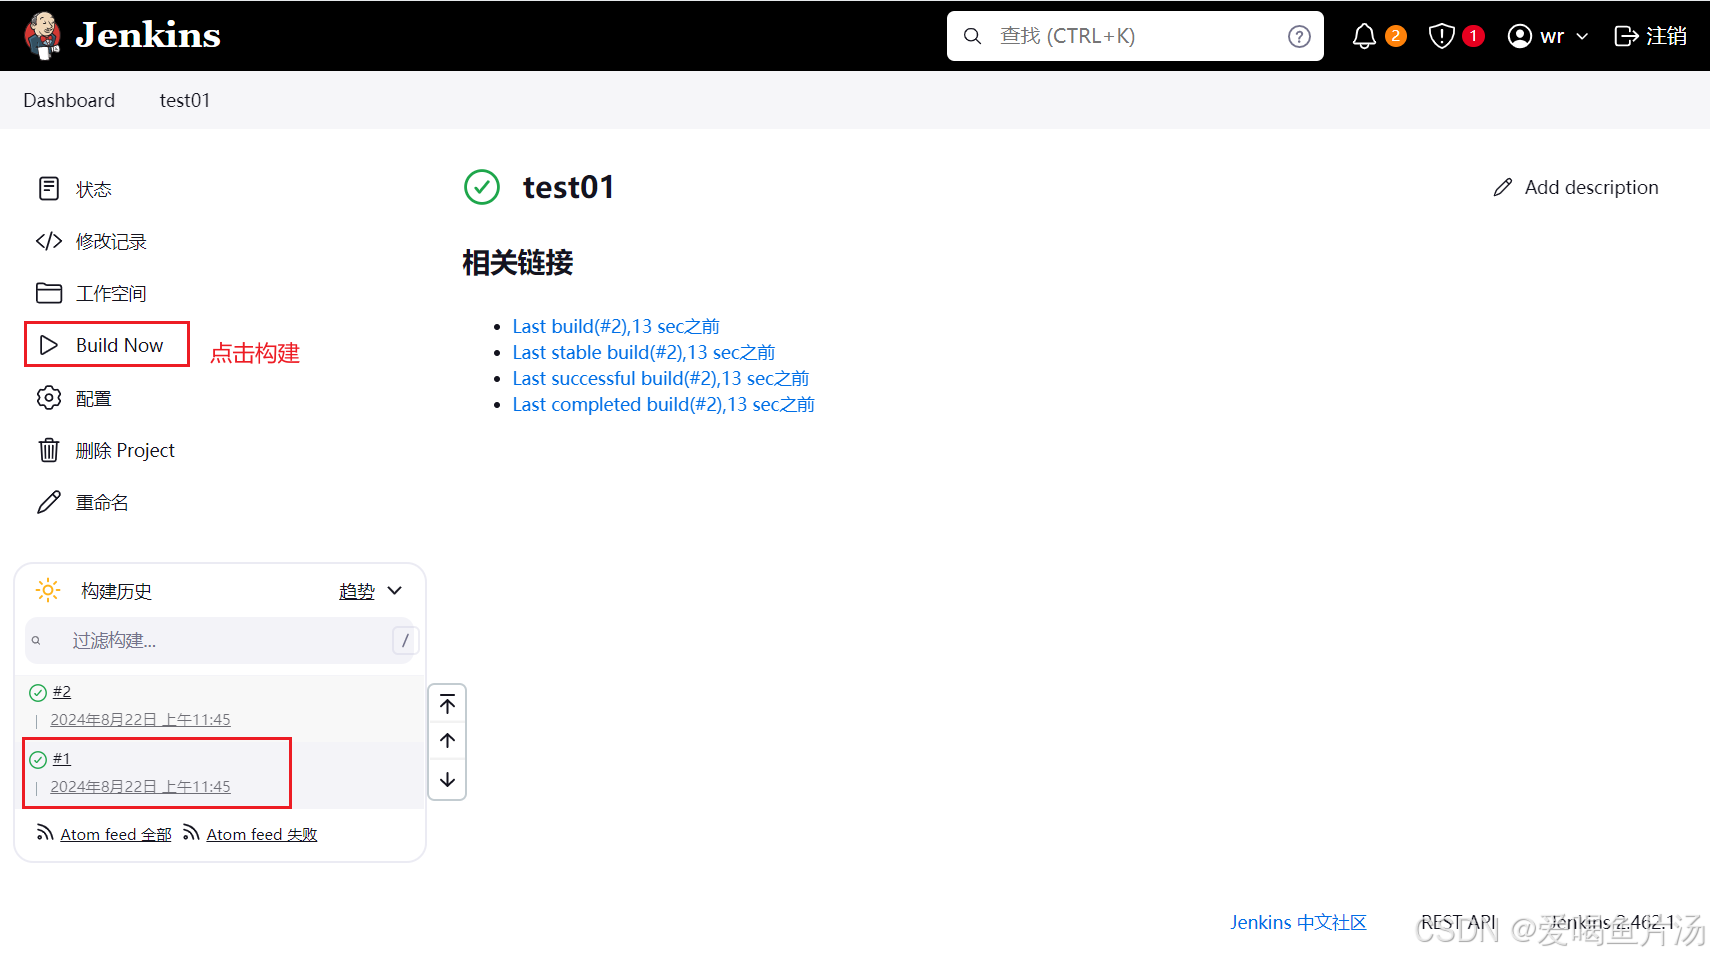The image size is (1710, 960).
Task: Open build #1 timestamp link
Action: click(140, 786)
